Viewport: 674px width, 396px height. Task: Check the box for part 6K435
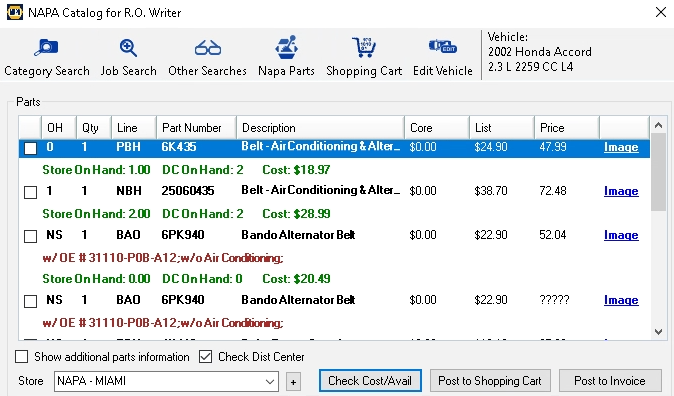click(31, 148)
